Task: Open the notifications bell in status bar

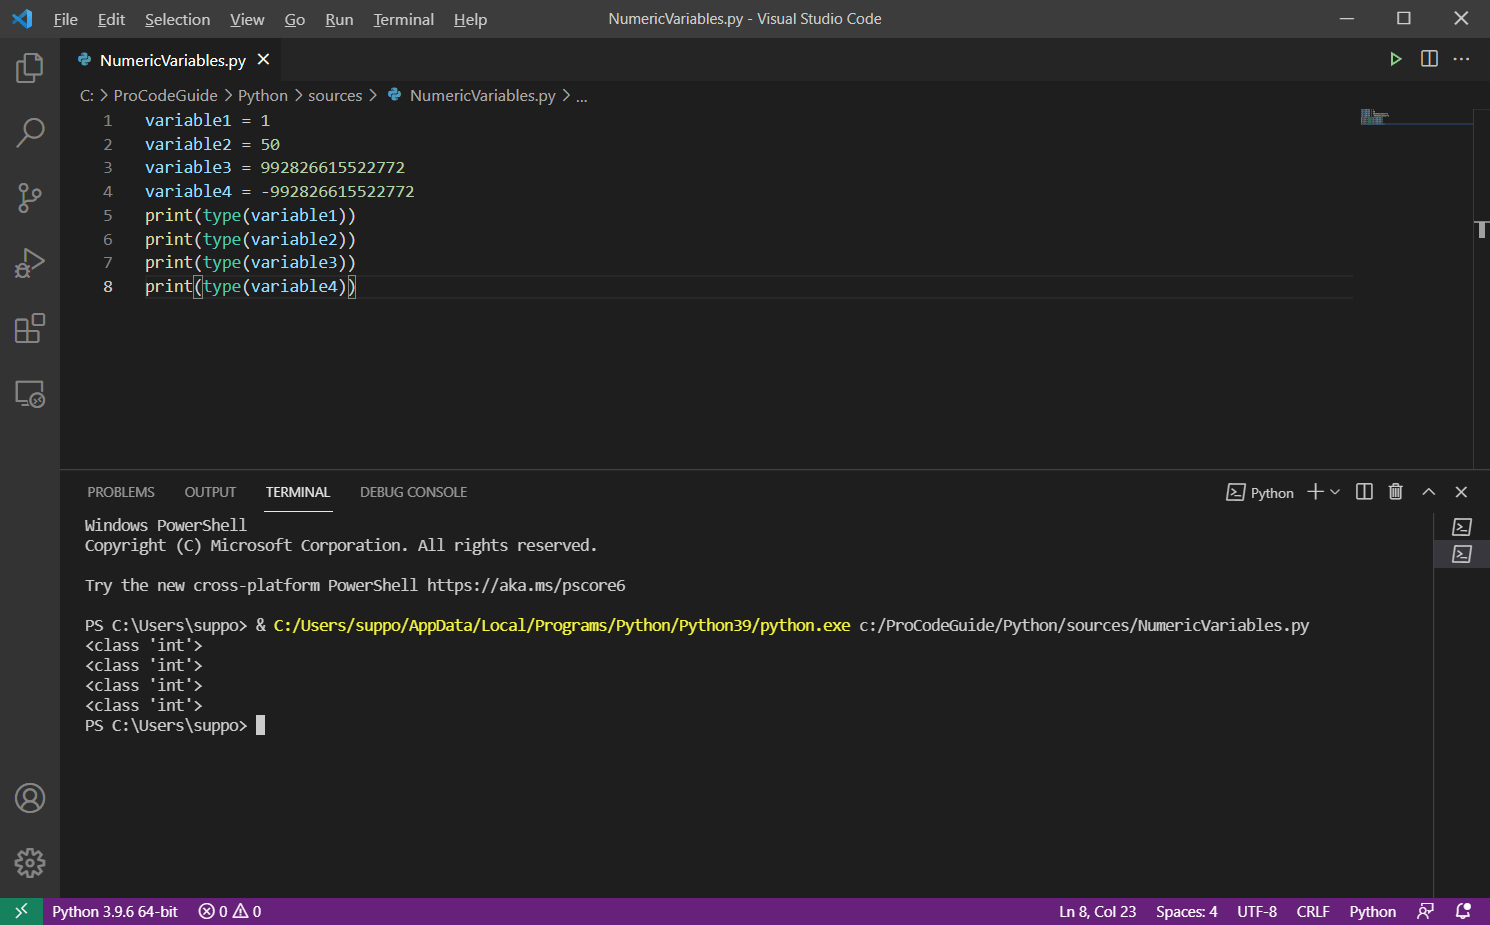Action: pyautogui.click(x=1463, y=911)
